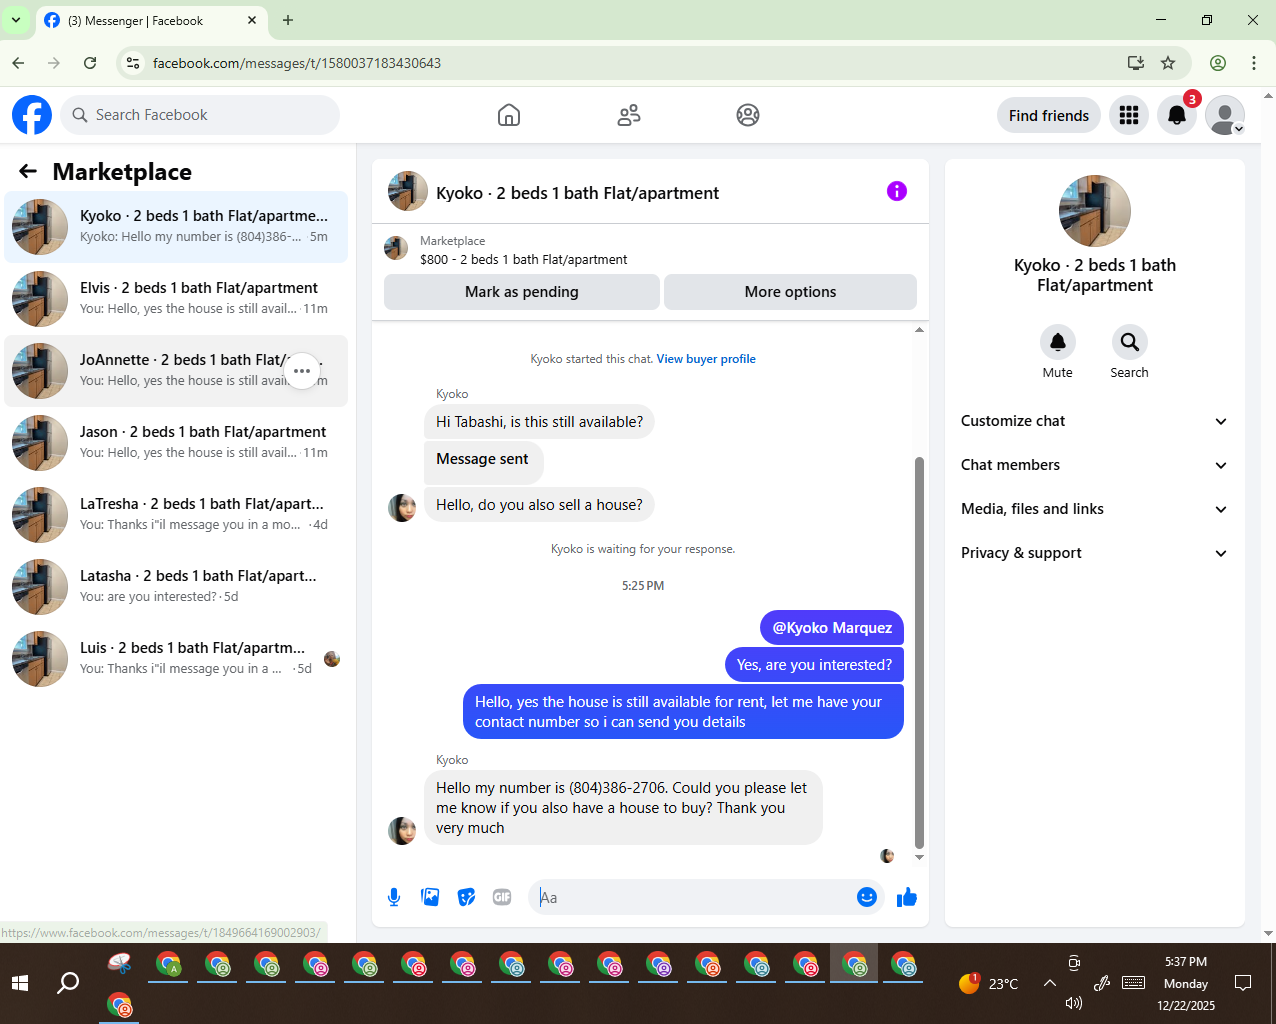This screenshot has height=1024, width=1276.
Task: Search the conversation using the magnifier icon
Action: (x=1129, y=342)
